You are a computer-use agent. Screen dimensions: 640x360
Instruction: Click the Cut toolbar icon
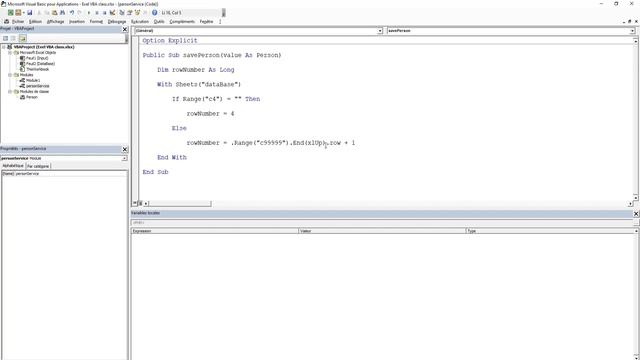[x=39, y=13]
